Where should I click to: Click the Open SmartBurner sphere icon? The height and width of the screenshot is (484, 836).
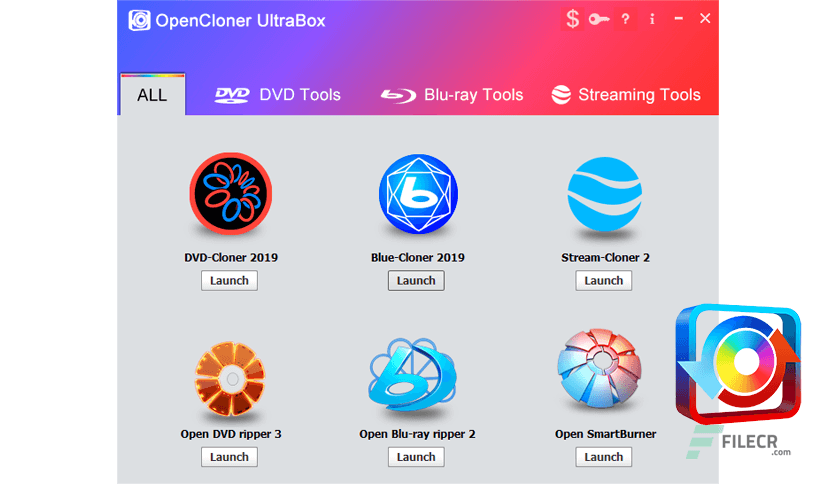click(x=600, y=368)
